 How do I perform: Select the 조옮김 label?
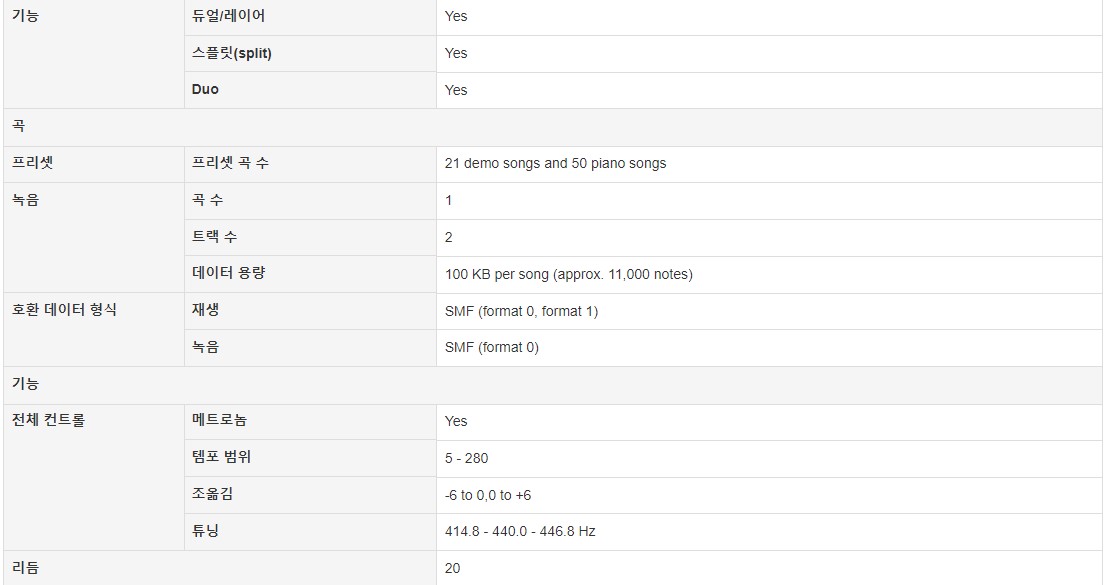(x=212, y=493)
